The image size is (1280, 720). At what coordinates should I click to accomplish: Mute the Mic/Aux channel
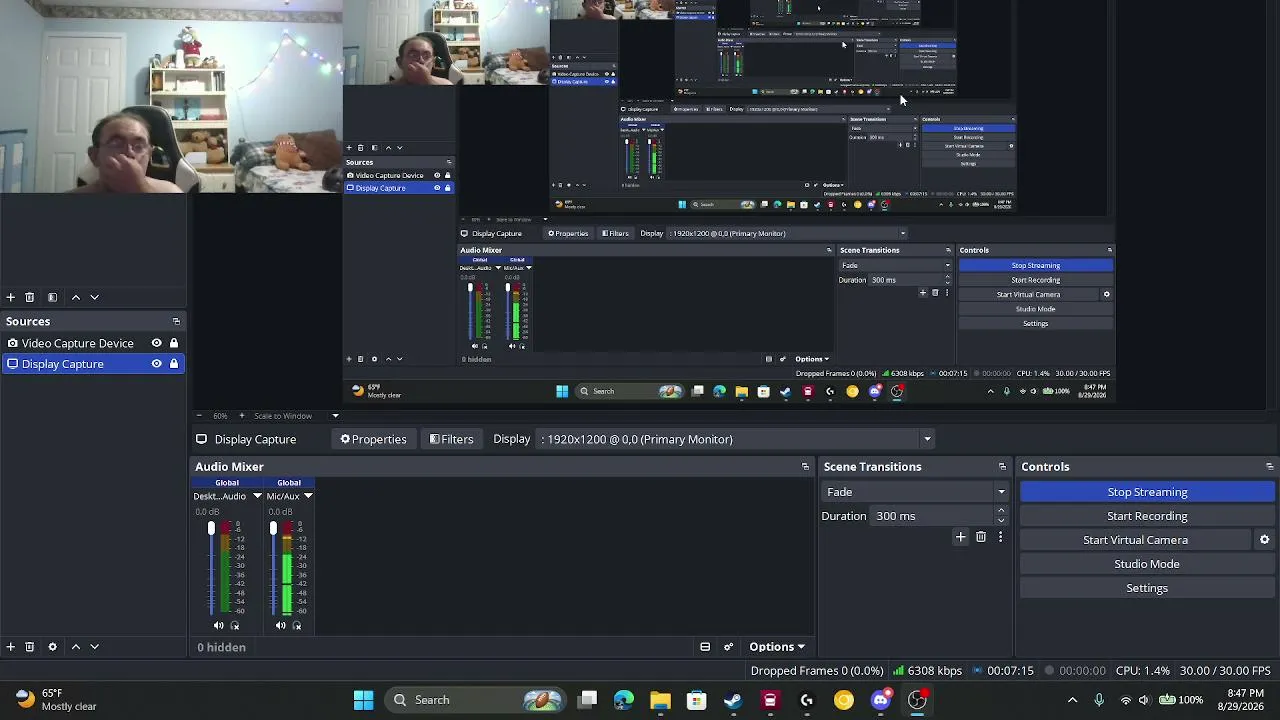(x=280, y=626)
